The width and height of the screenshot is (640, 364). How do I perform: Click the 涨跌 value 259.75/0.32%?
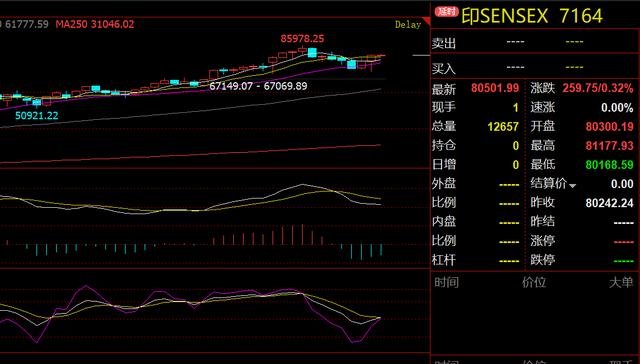[598, 88]
